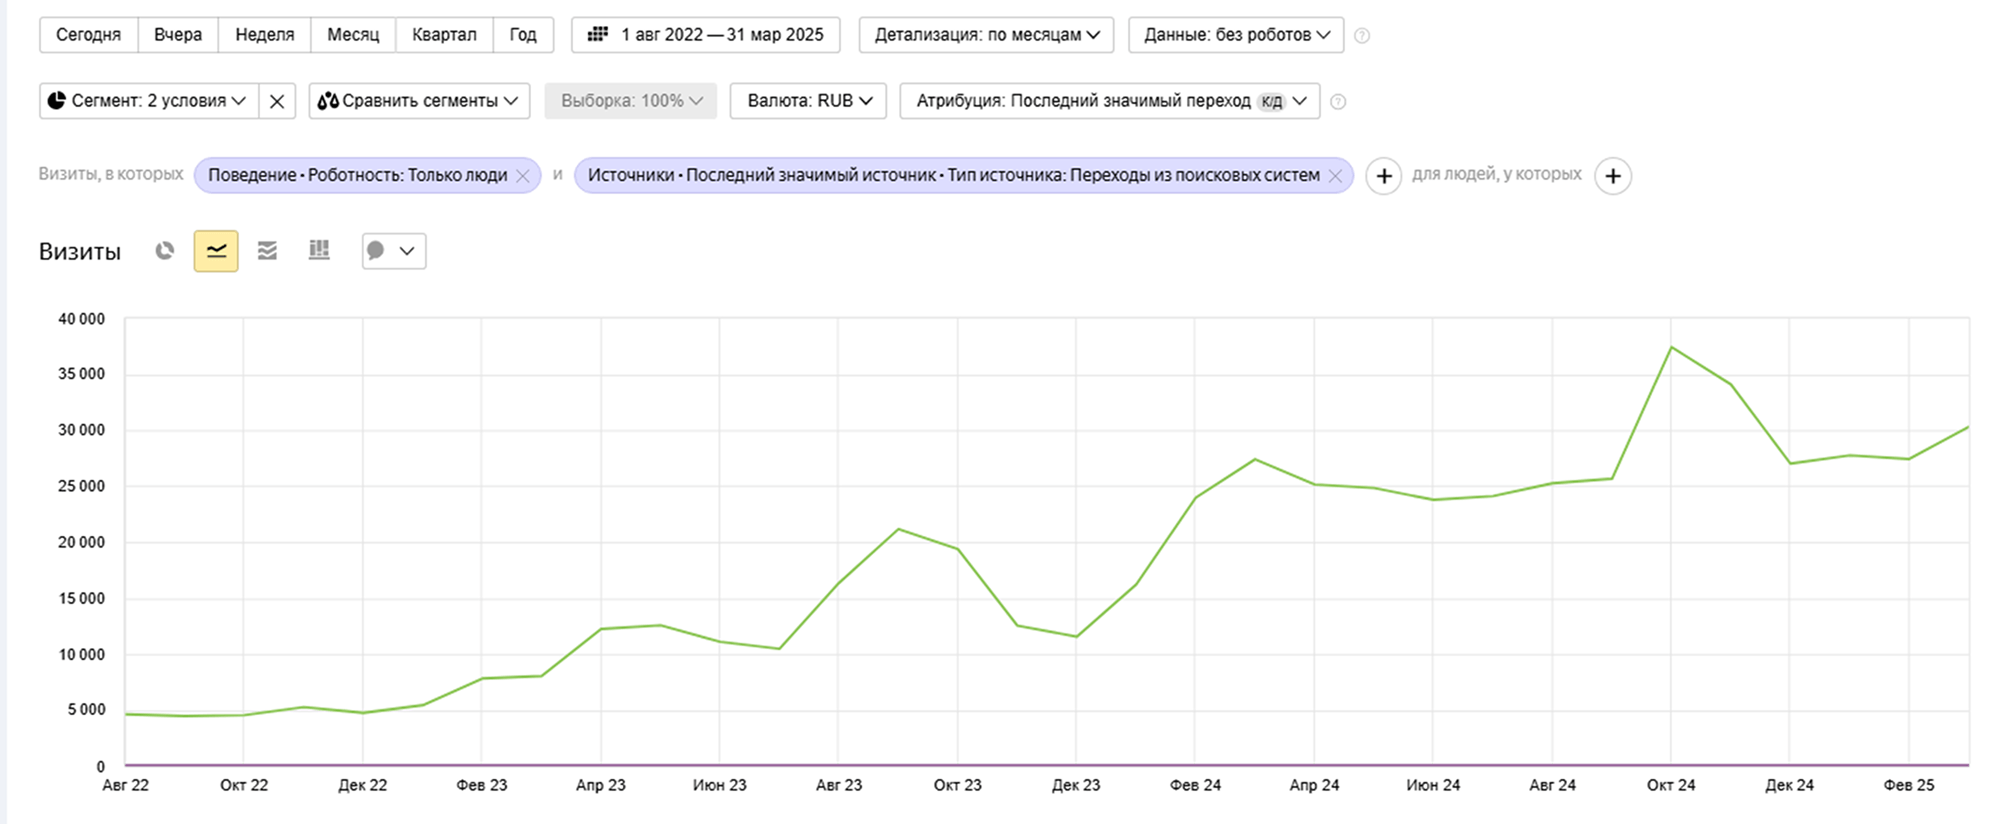Click the Oct 24 peak on chart

click(1671, 347)
